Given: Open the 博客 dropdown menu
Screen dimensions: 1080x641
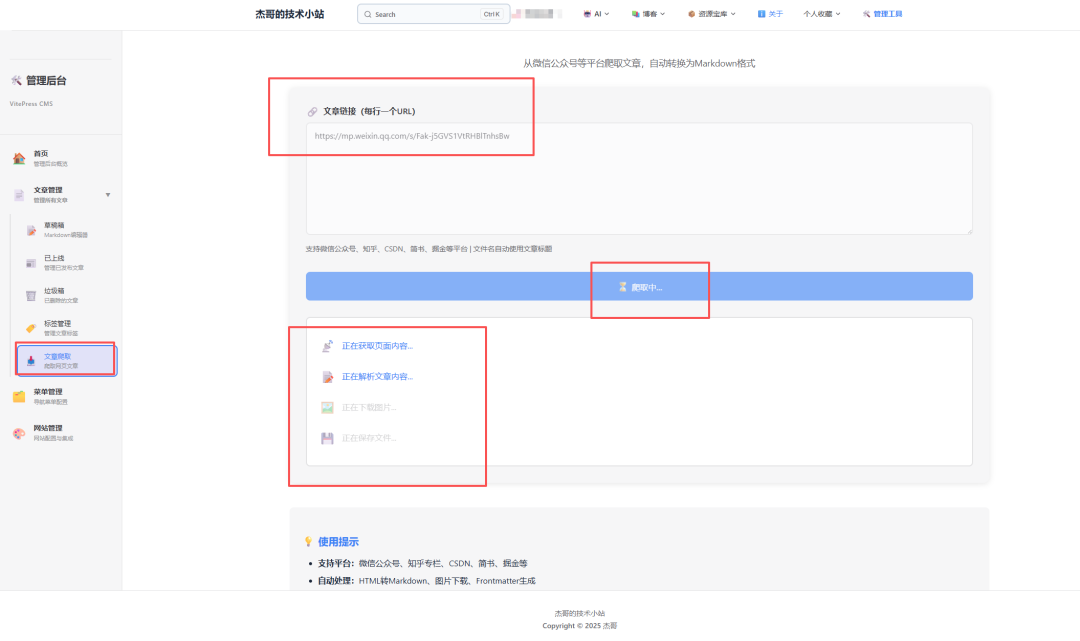Looking at the screenshot, I should coord(650,14).
